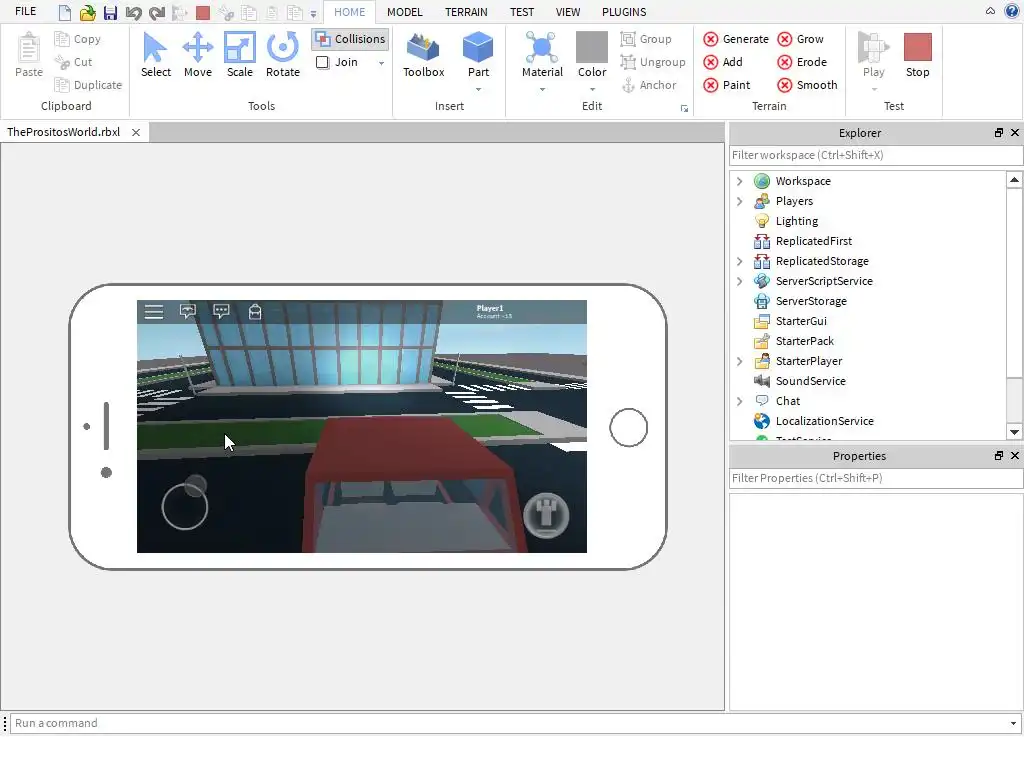Choose the Rotate tool
This screenshot has height=768, width=1024.
(x=283, y=56)
